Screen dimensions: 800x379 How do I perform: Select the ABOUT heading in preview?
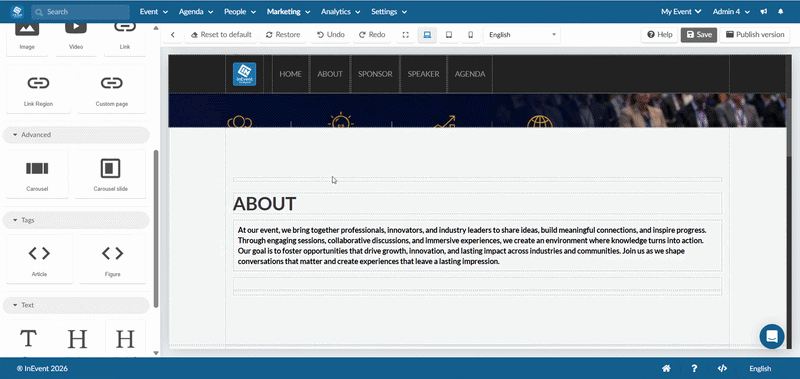264,204
